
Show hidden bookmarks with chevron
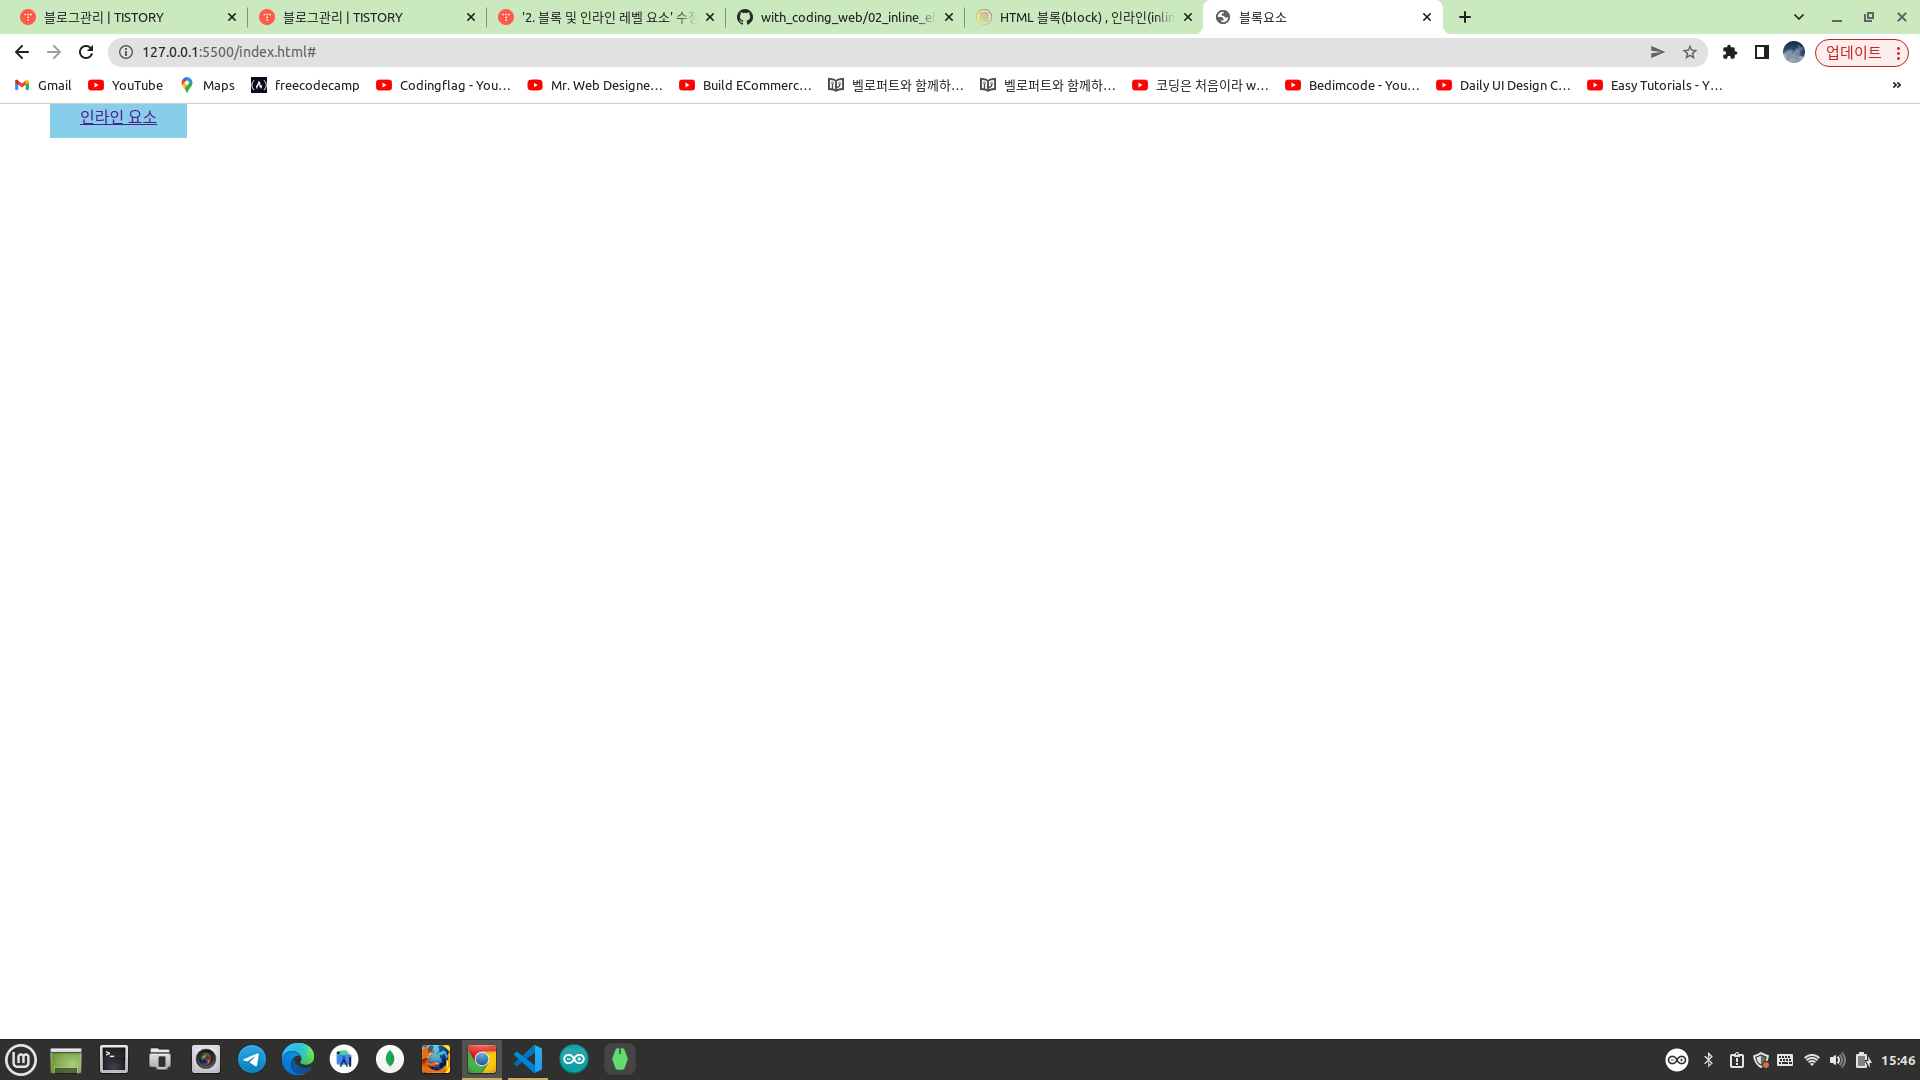(x=1896, y=85)
